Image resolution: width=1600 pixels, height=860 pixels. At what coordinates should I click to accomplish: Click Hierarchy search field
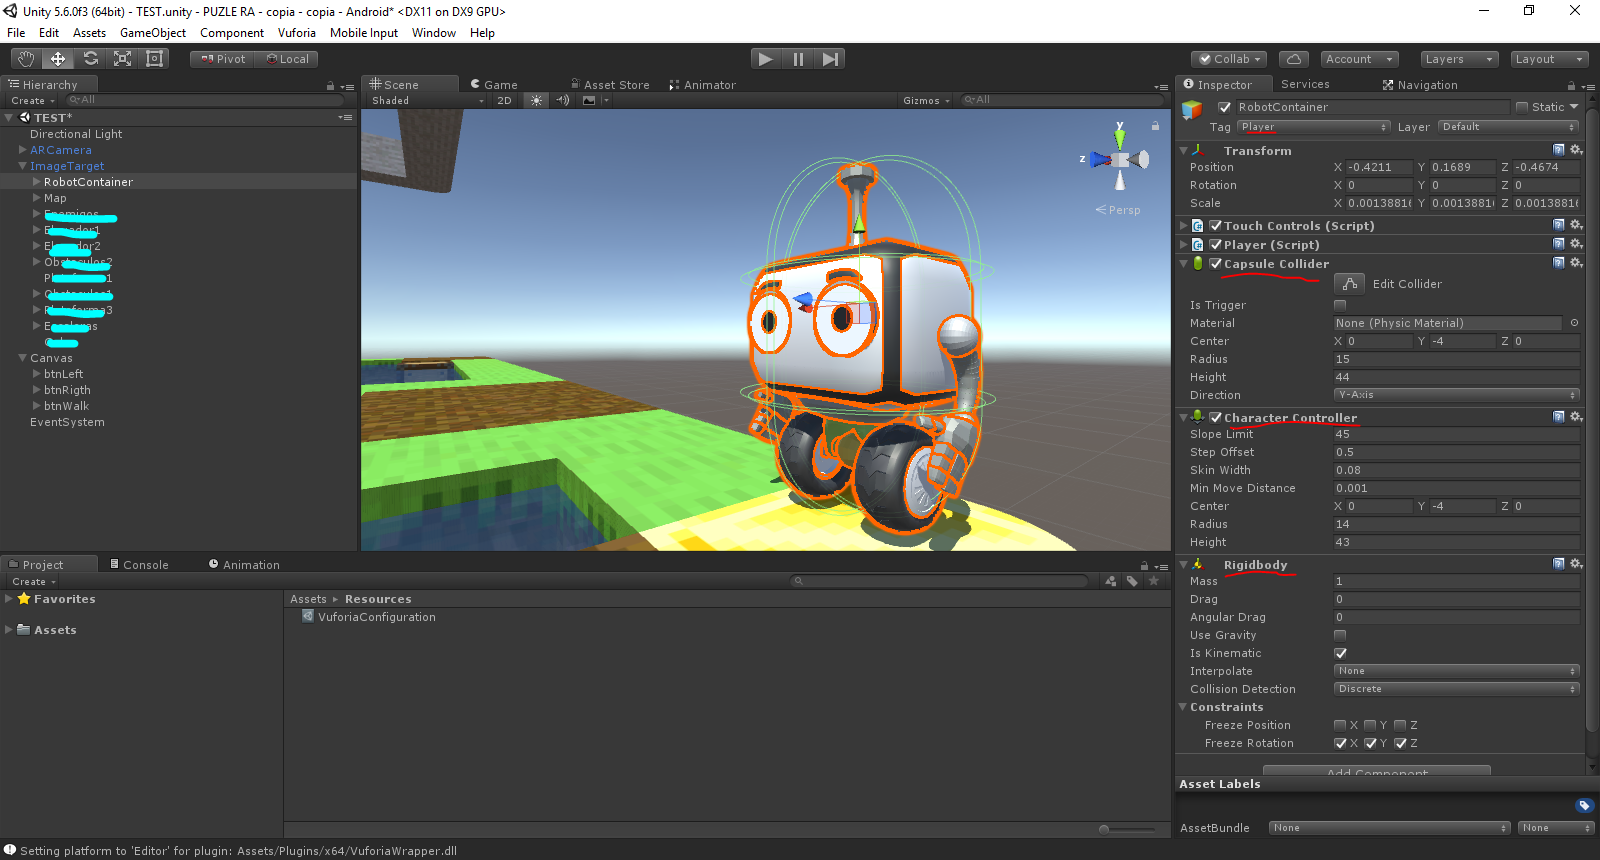point(205,100)
